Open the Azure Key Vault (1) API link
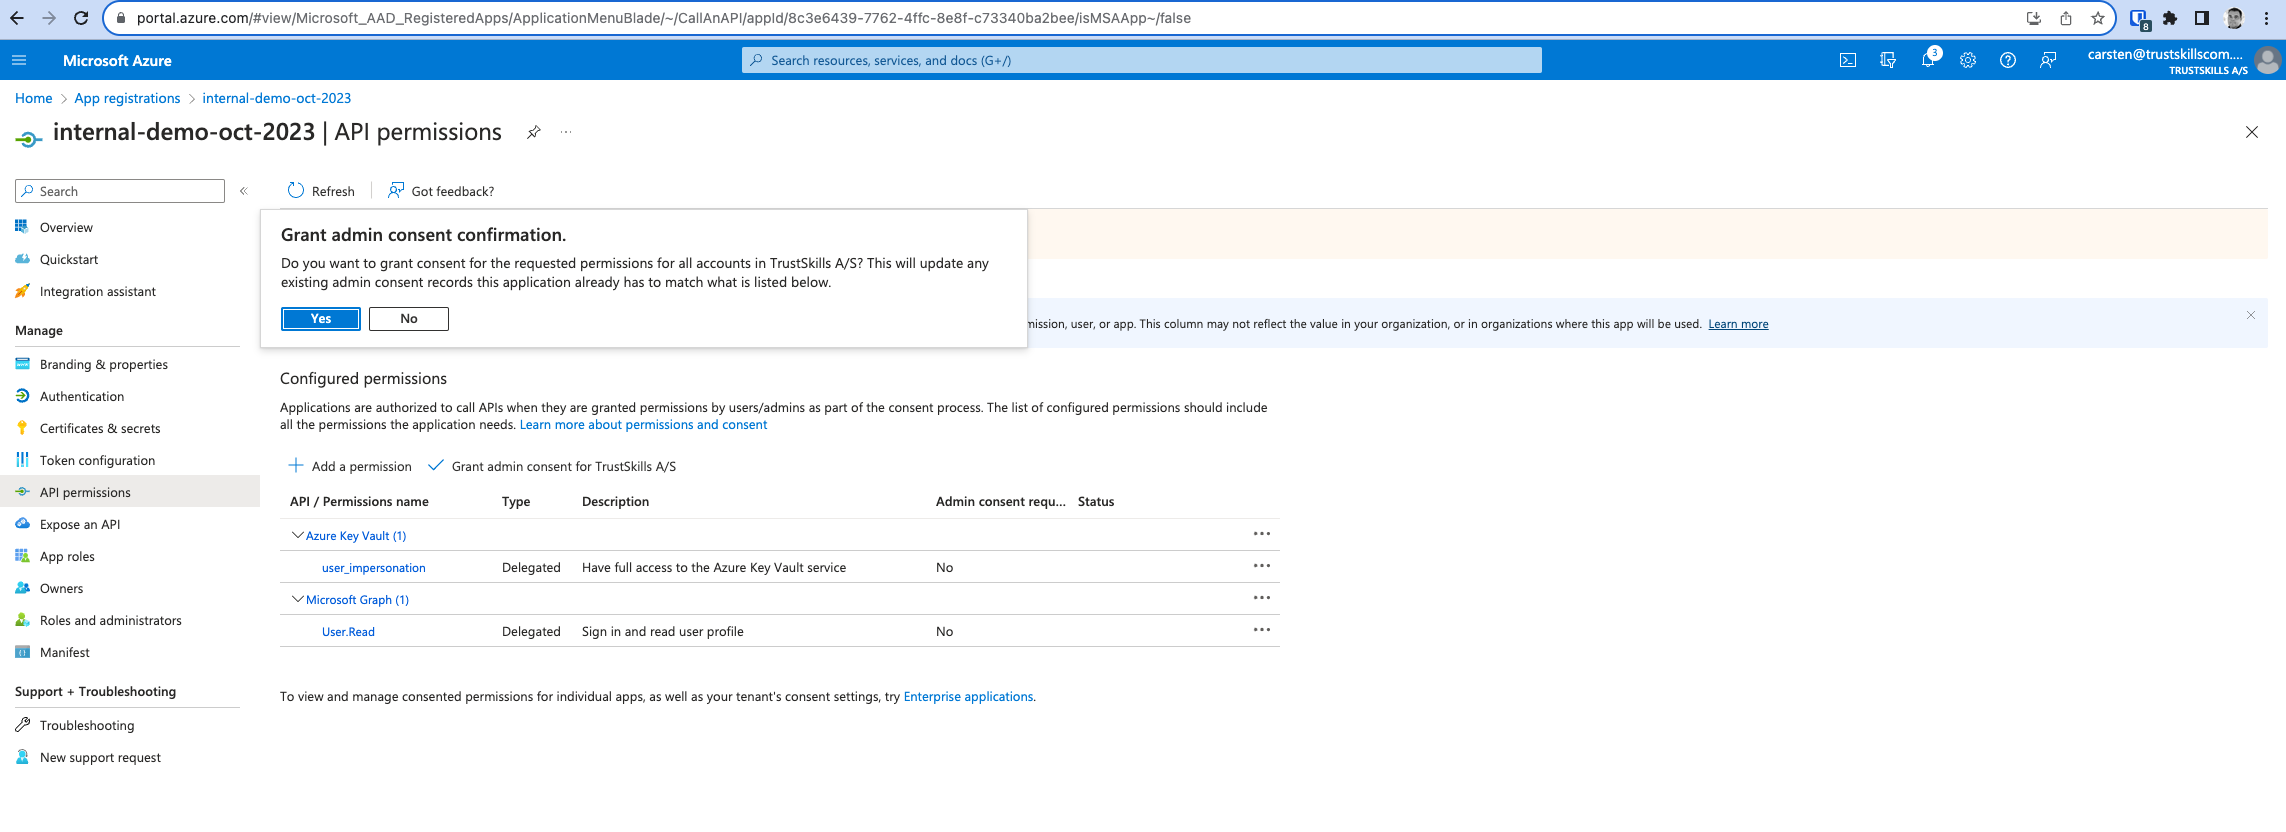This screenshot has width=2286, height=832. 356,536
